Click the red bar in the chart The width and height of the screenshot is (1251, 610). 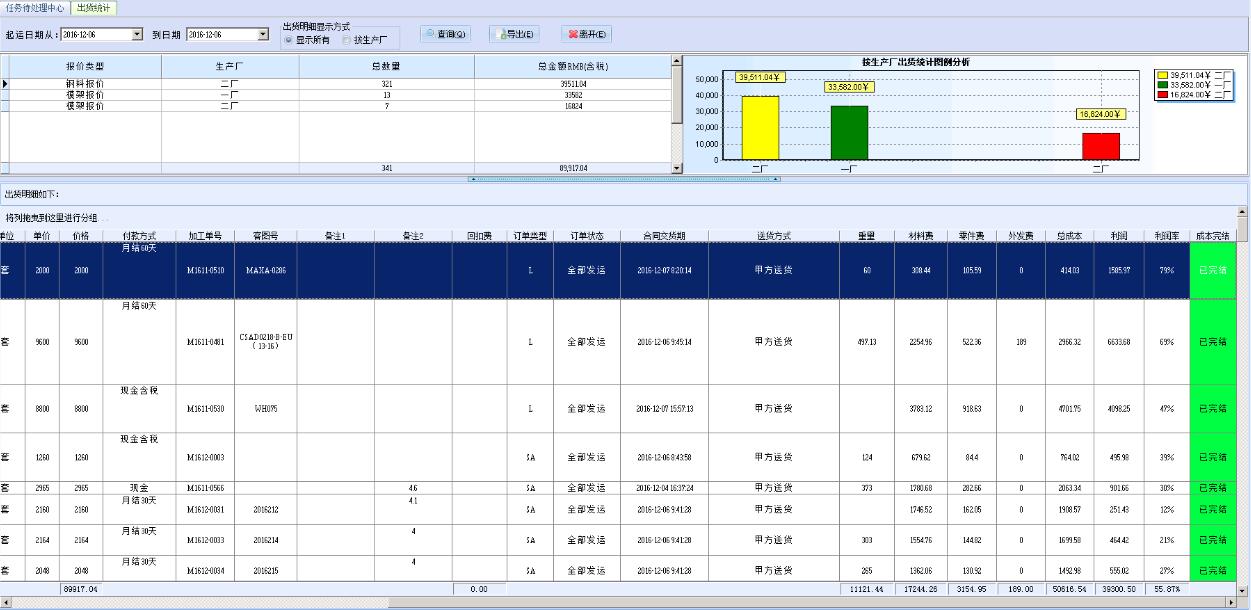(1101, 146)
